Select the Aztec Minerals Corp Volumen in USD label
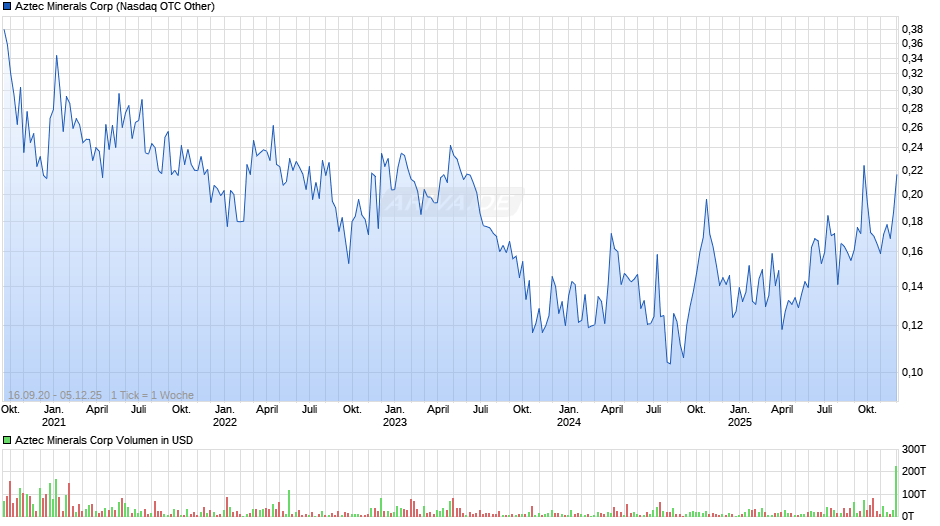This screenshot has width=940, height=526. point(104,440)
